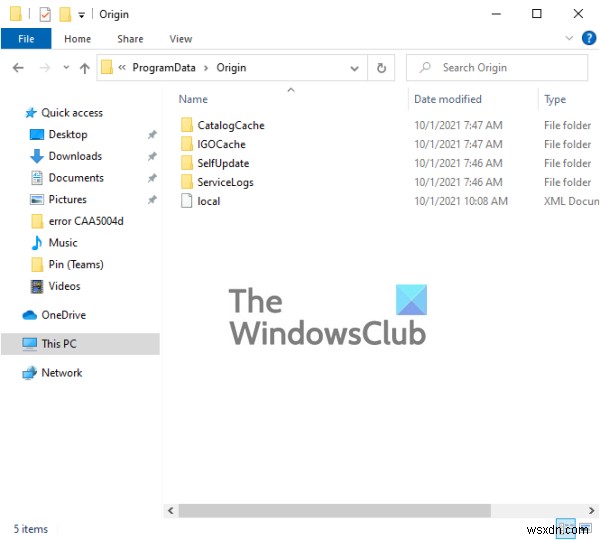Click ProgramData in the address bar
The height and width of the screenshot is (540, 600).
point(164,68)
